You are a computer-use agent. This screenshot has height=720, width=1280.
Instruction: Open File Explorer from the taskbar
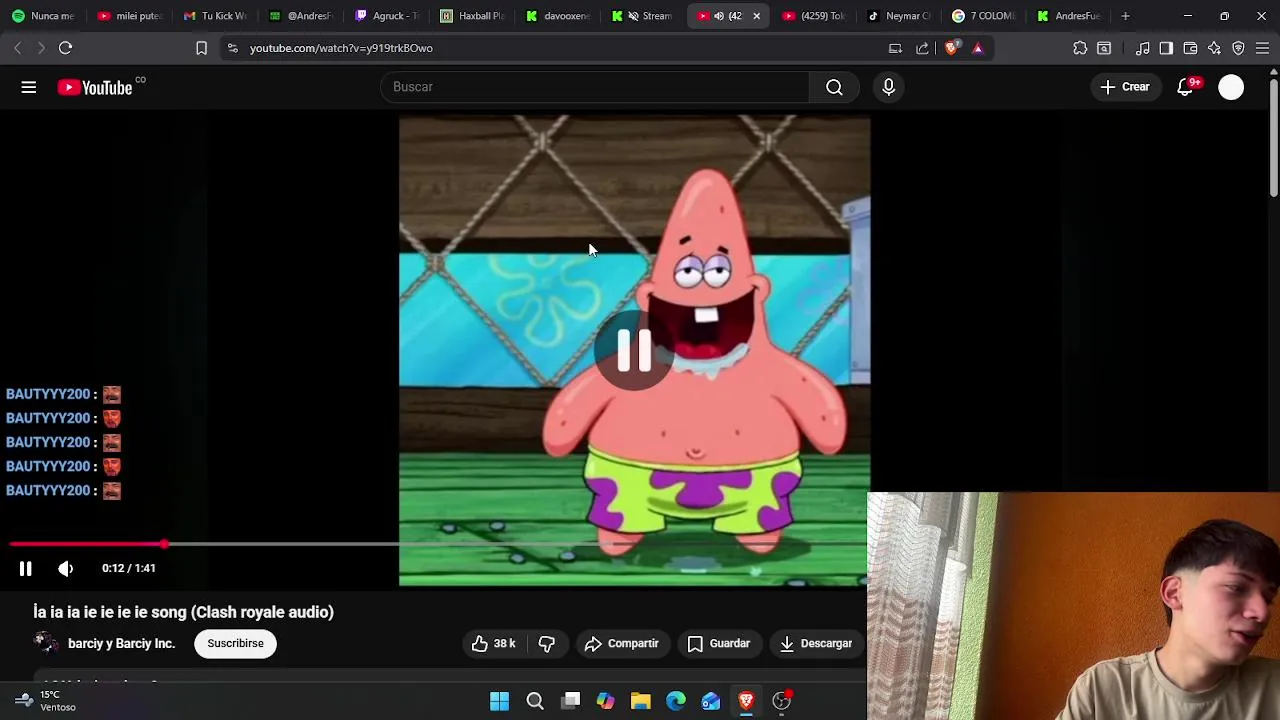coord(641,701)
